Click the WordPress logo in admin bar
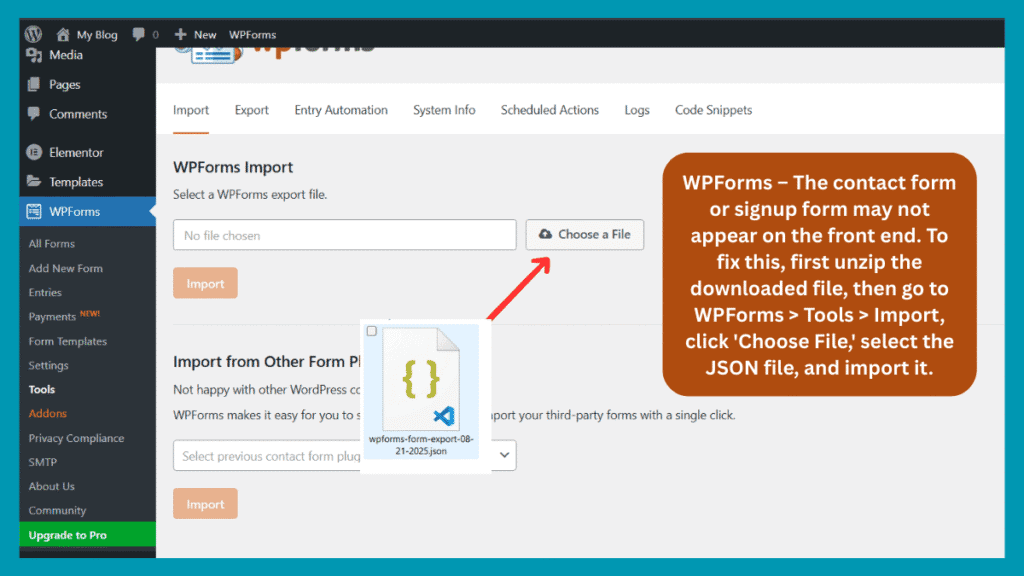The width and height of the screenshot is (1024, 576). point(33,34)
